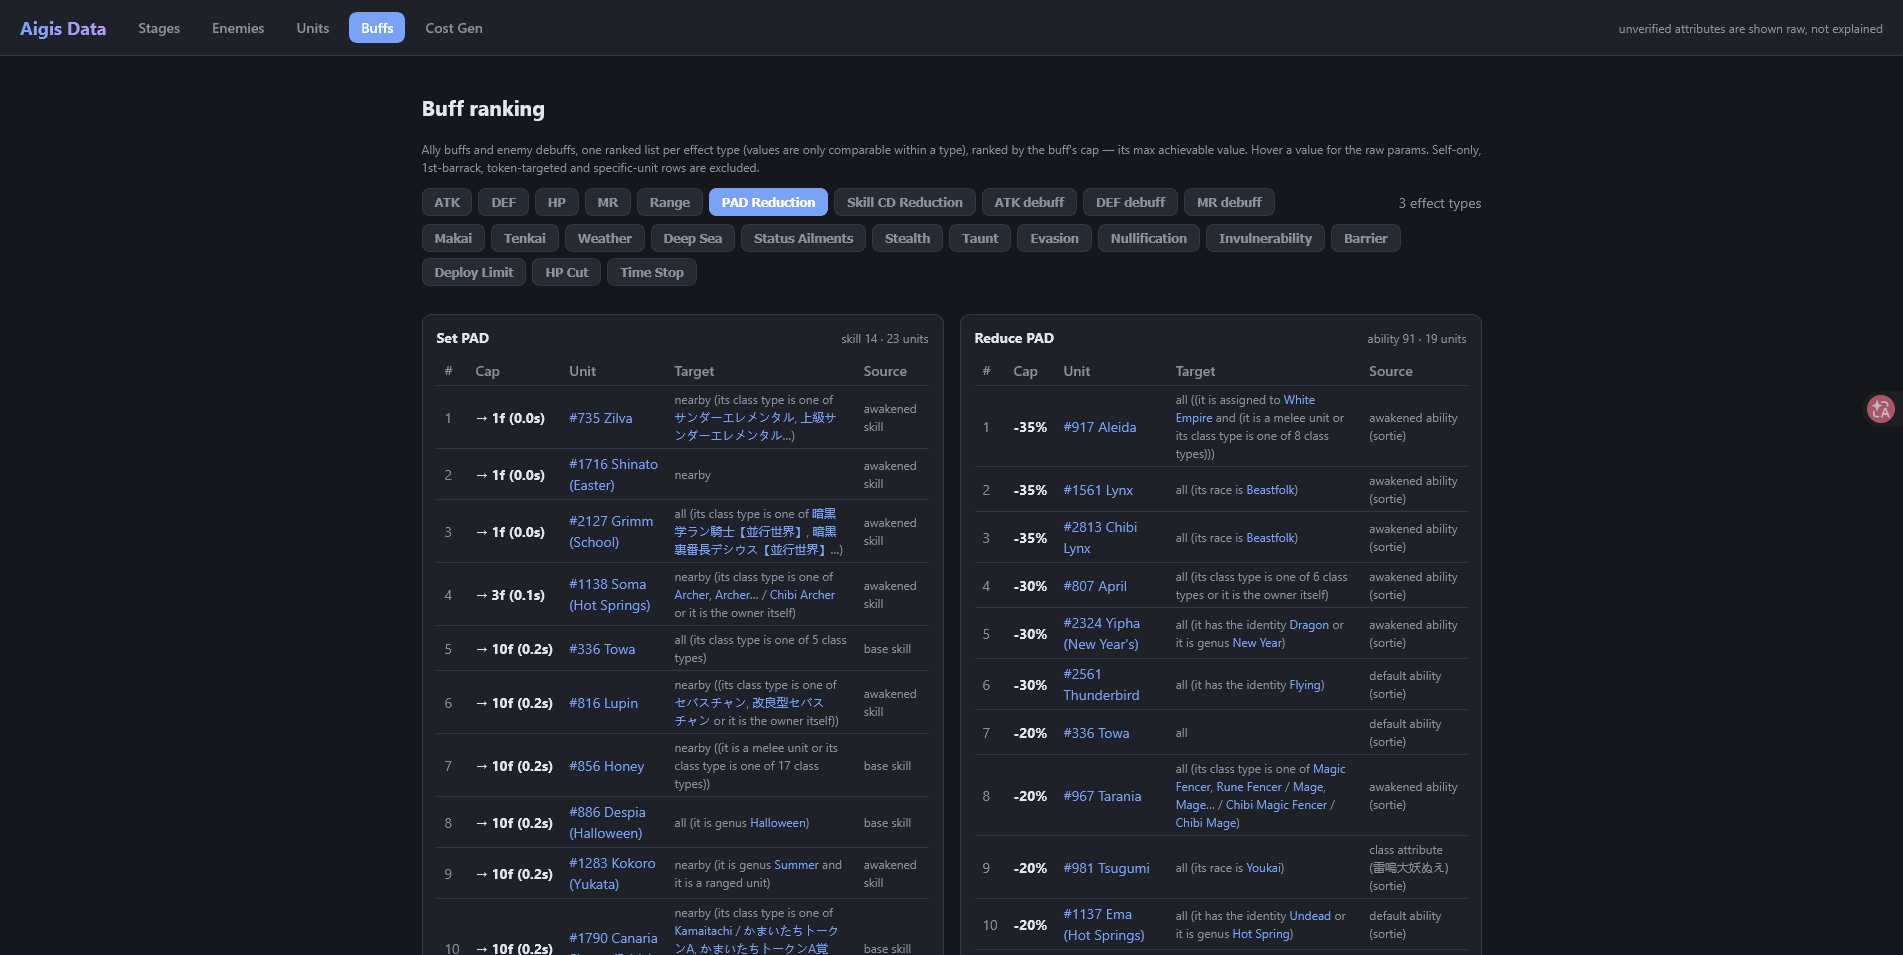Select the MR debuff filter

(1229, 202)
